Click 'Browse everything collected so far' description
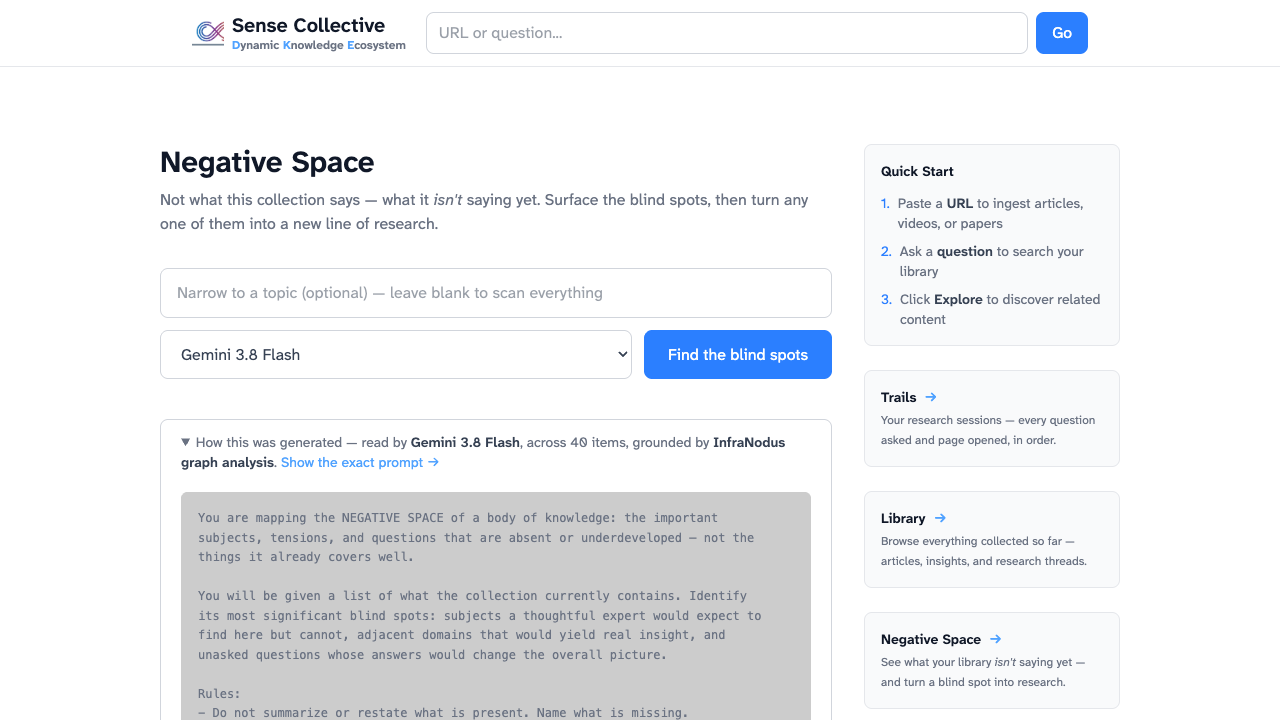Screen dimensions: 1280x720 984,551
